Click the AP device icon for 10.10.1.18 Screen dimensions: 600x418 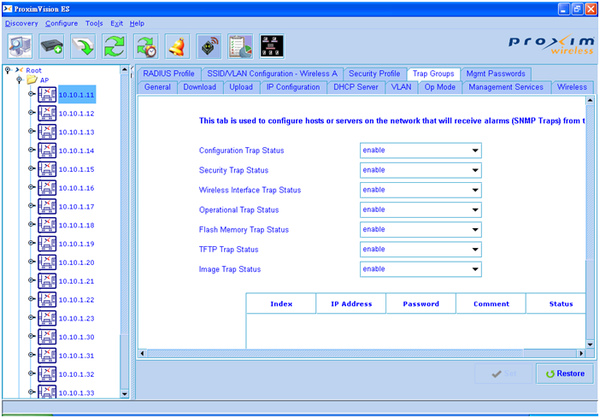pyautogui.click(x=47, y=225)
